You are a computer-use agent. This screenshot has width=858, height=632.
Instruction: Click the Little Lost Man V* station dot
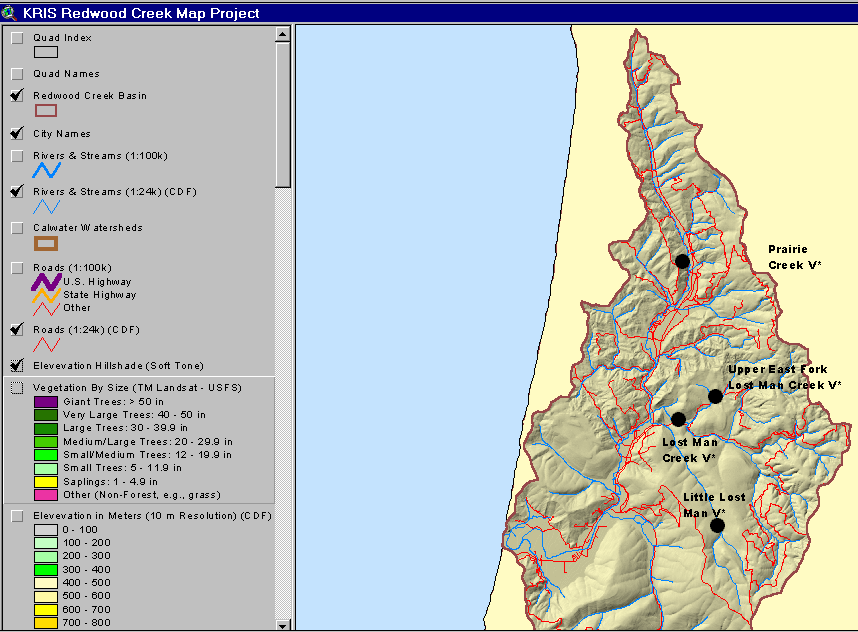click(x=717, y=526)
